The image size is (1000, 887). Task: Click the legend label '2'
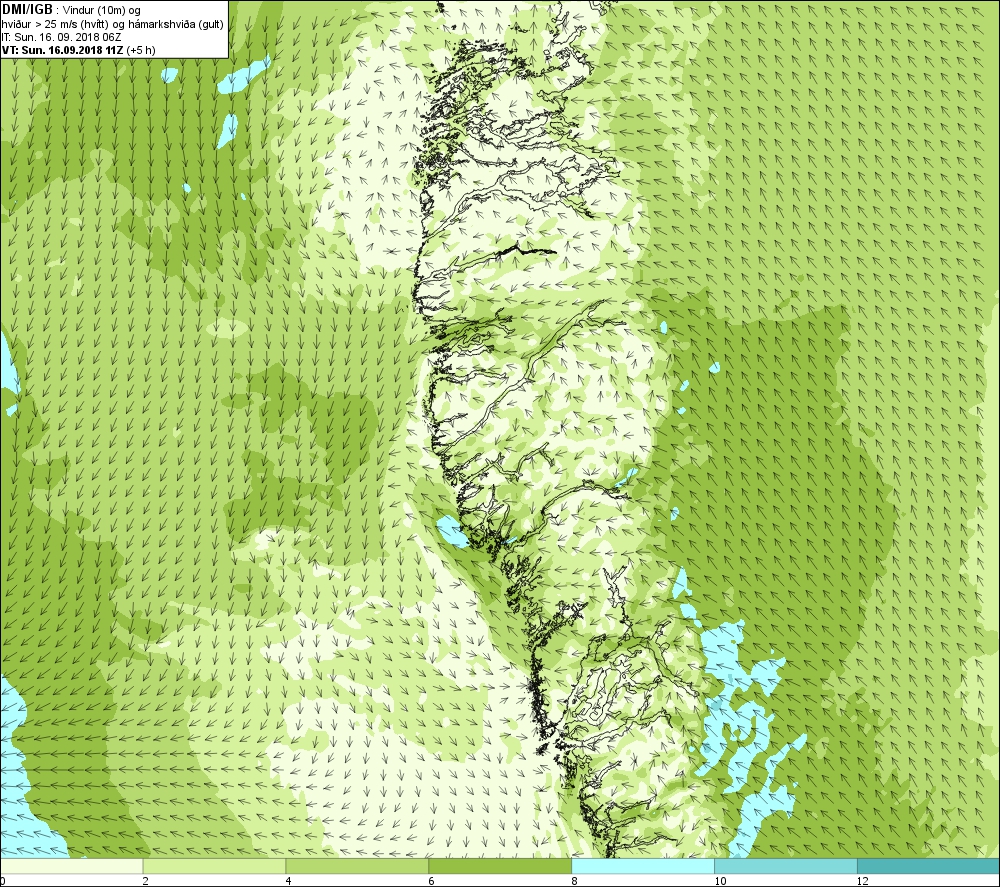[x=145, y=881]
